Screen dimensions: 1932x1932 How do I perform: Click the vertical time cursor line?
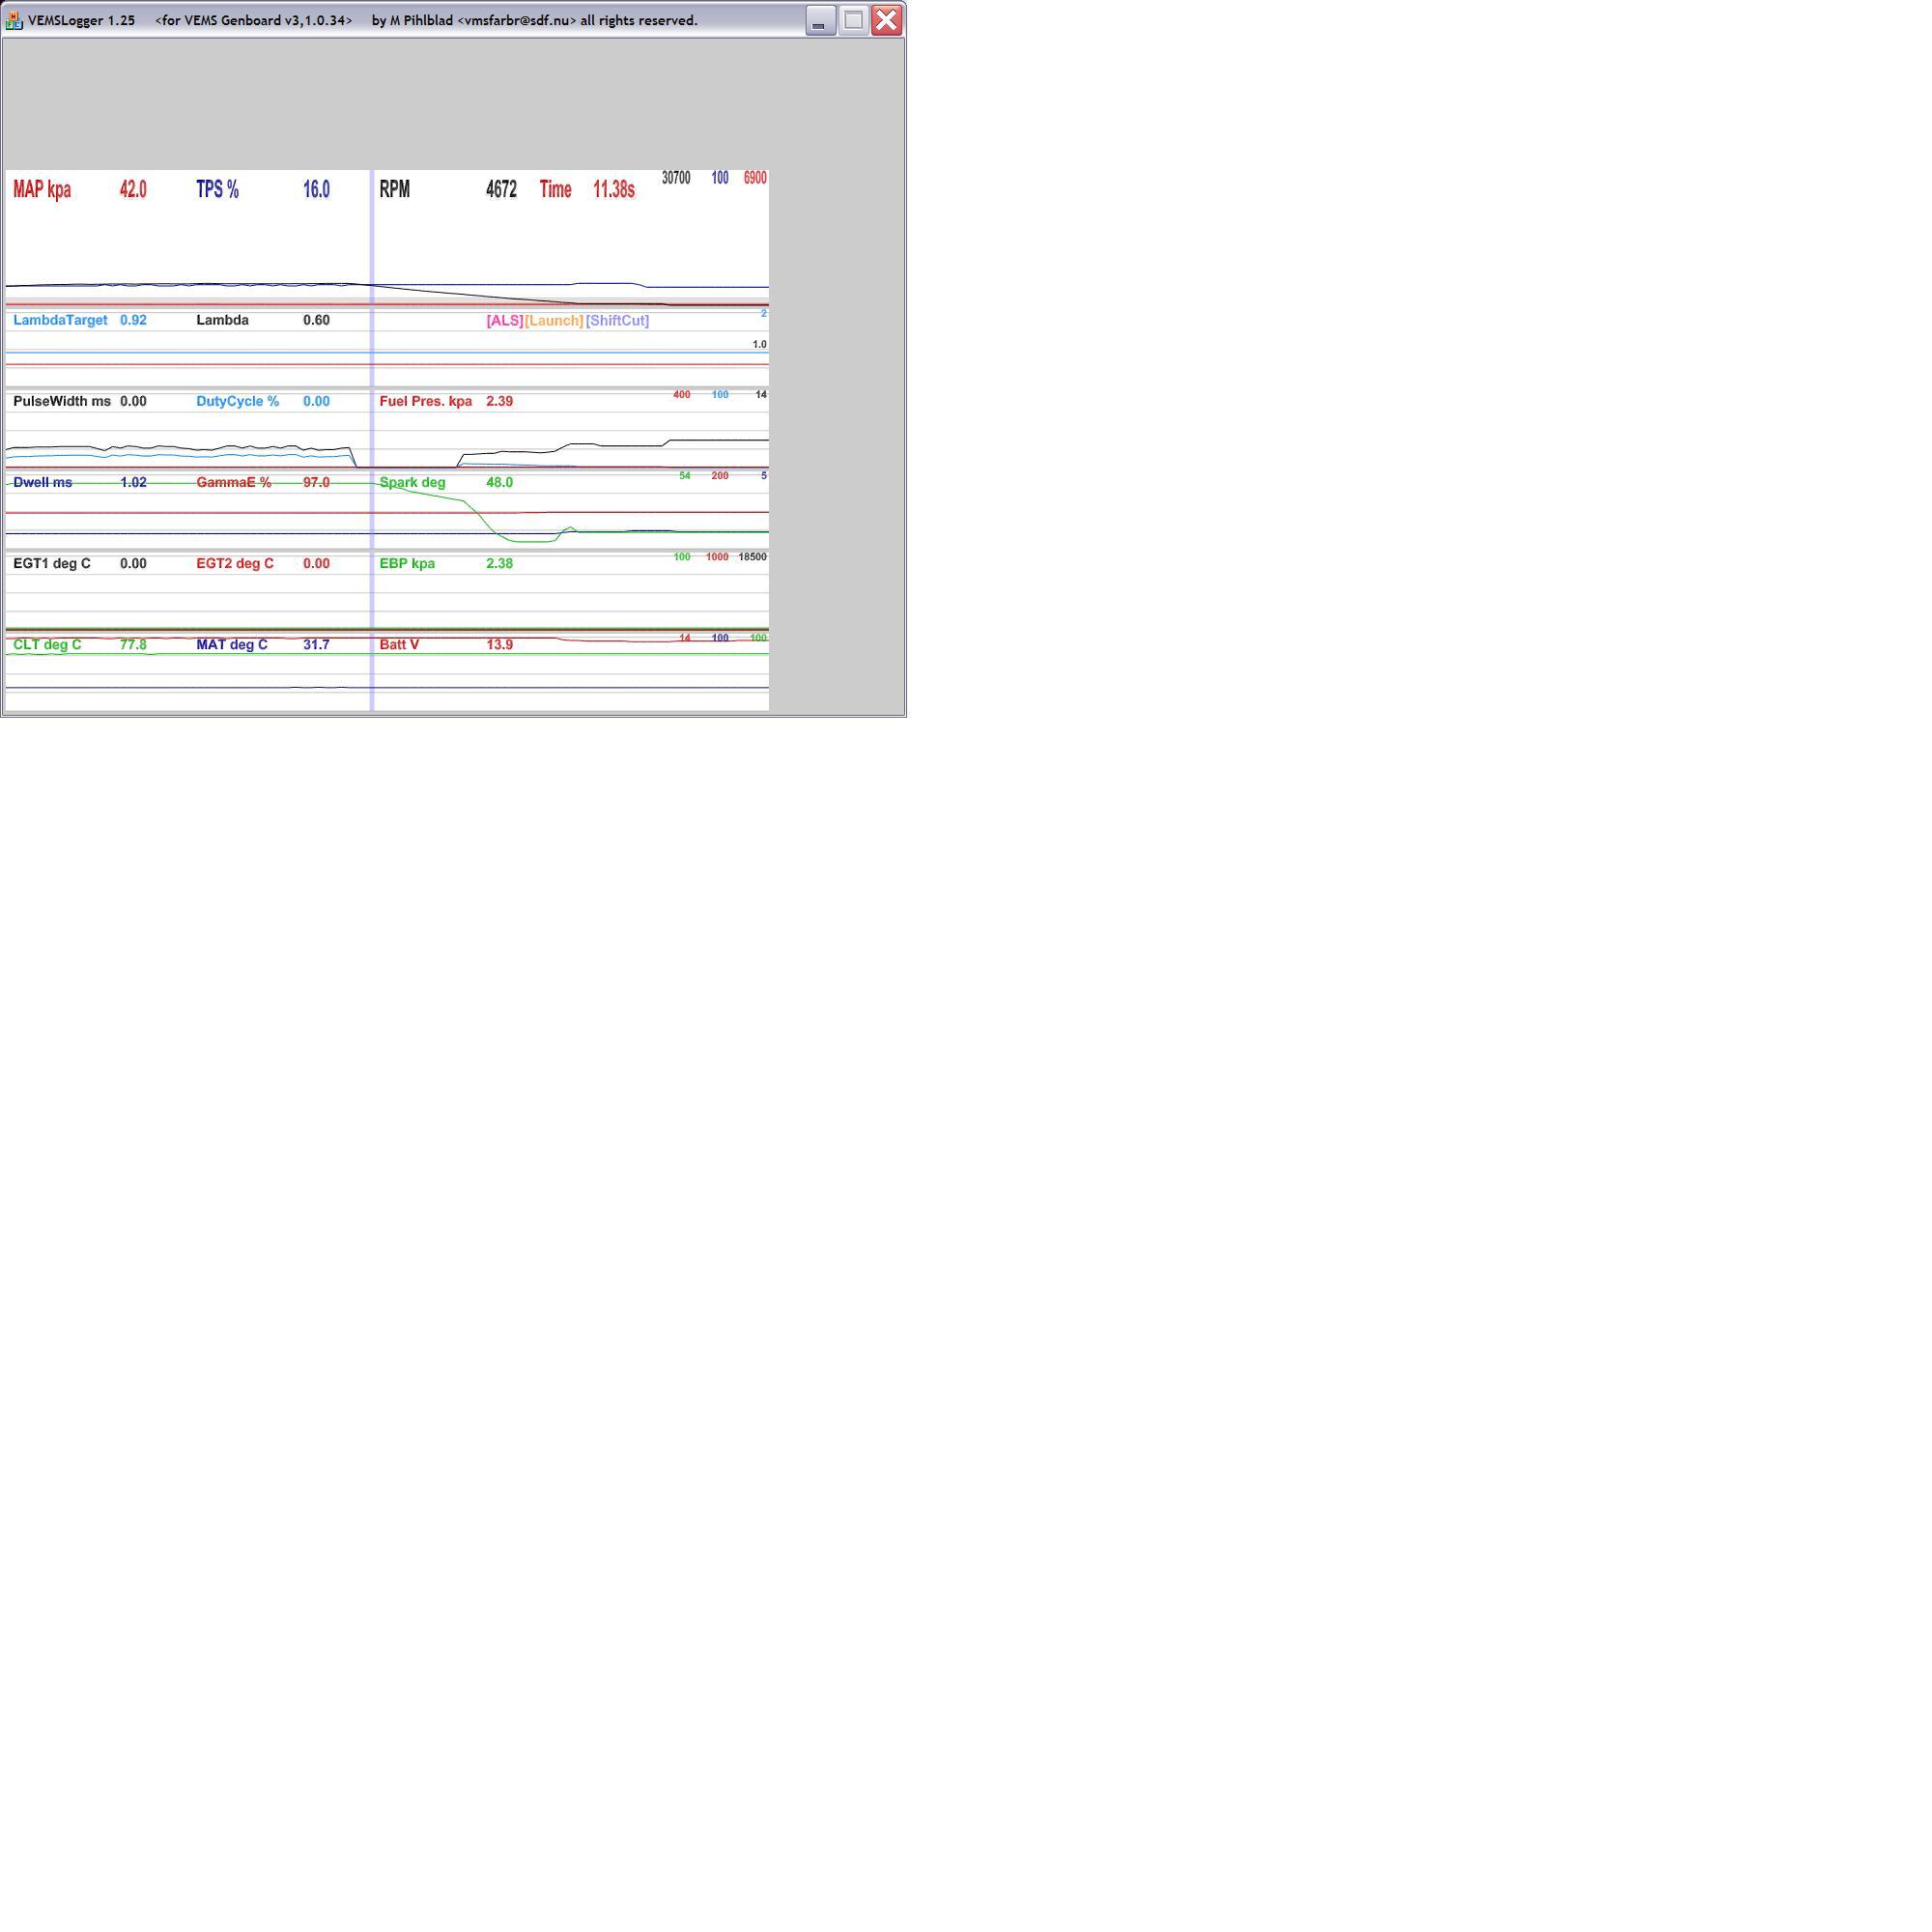point(372,440)
